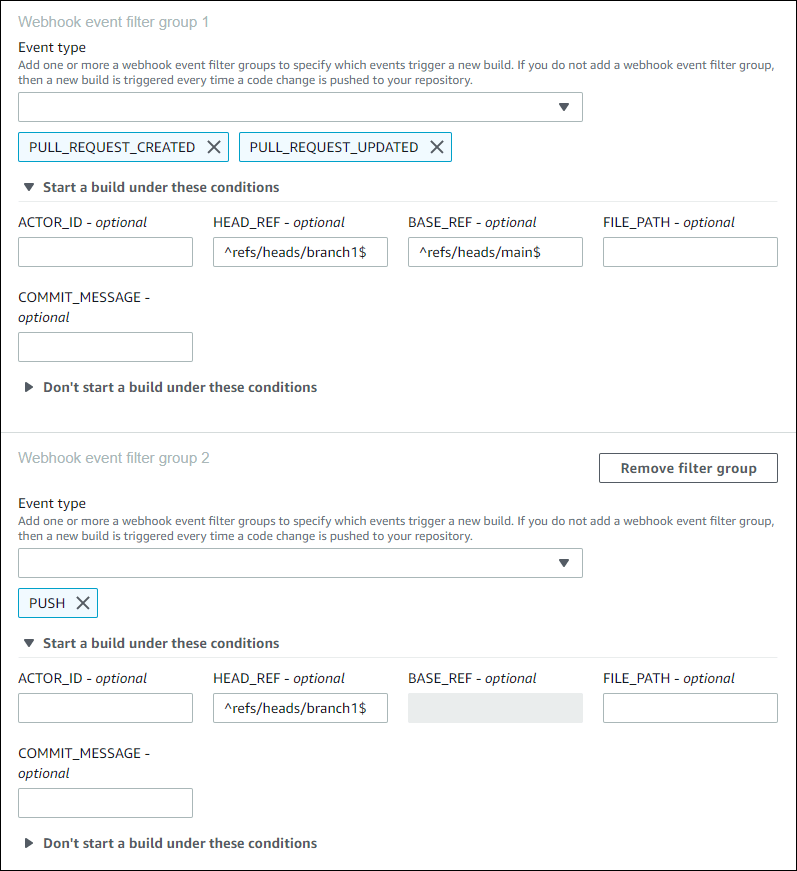Image resolution: width=797 pixels, height=871 pixels.
Task: Click the disclosure triangle before group 2 don't-start conditions
Action: tap(27, 843)
